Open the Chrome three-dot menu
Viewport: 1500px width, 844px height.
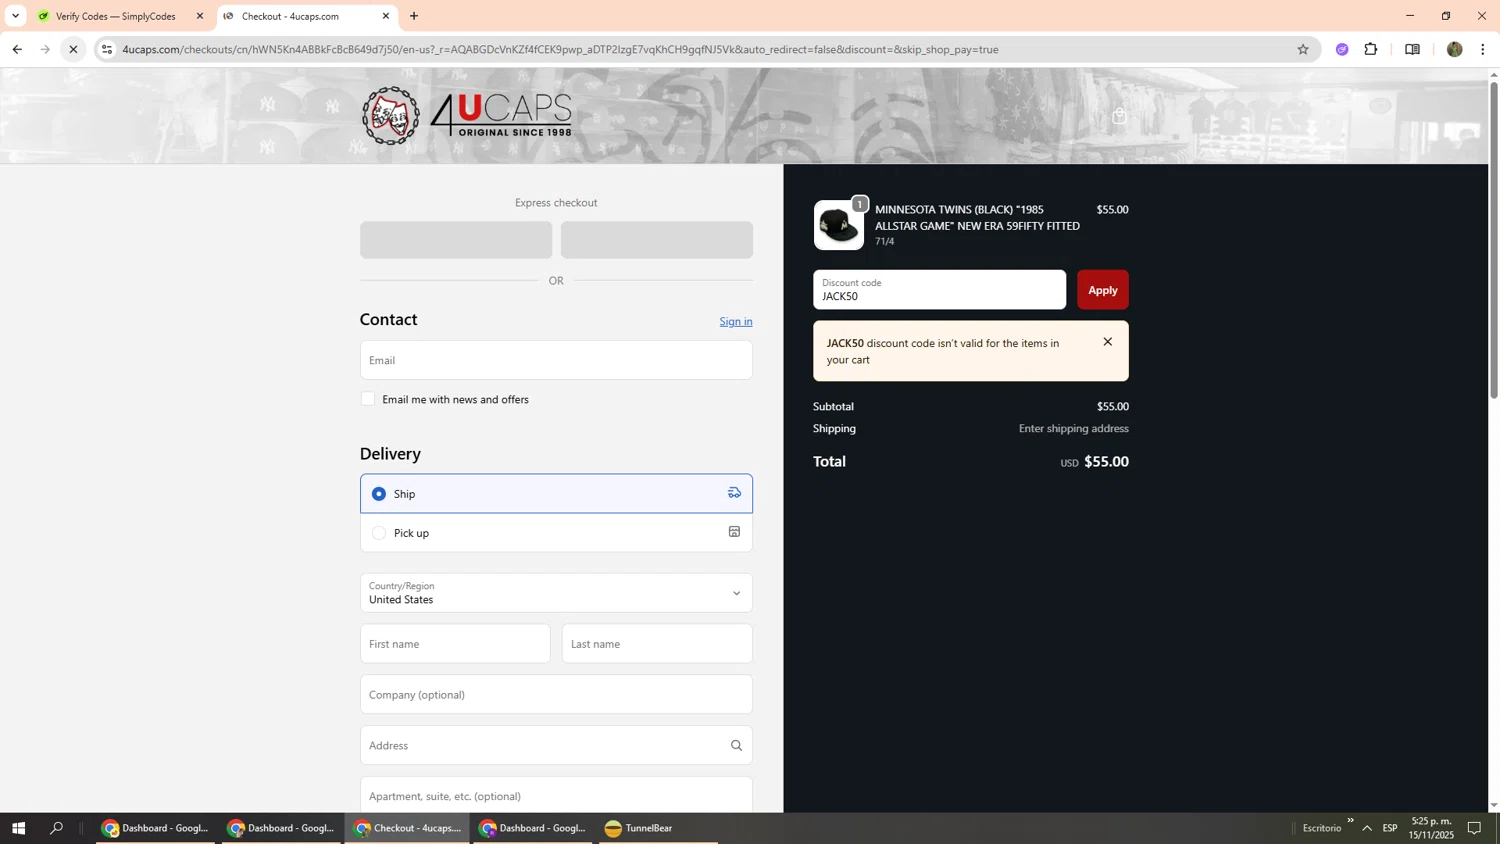click(x=1483, y=49)
